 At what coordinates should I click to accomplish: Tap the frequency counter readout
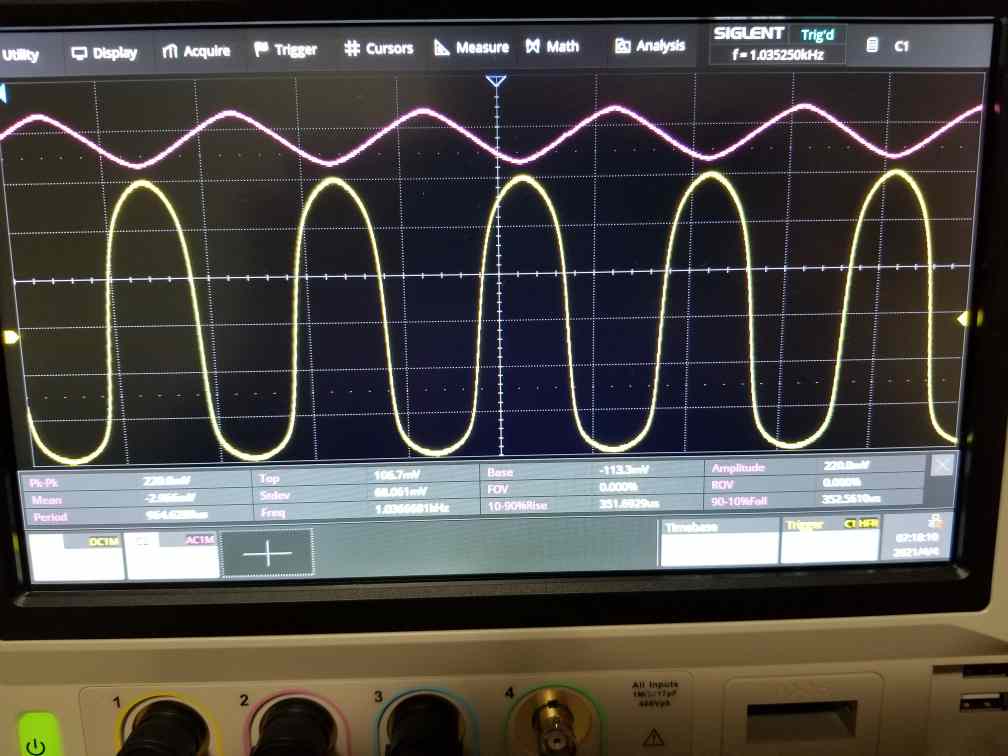pos(777,55)
